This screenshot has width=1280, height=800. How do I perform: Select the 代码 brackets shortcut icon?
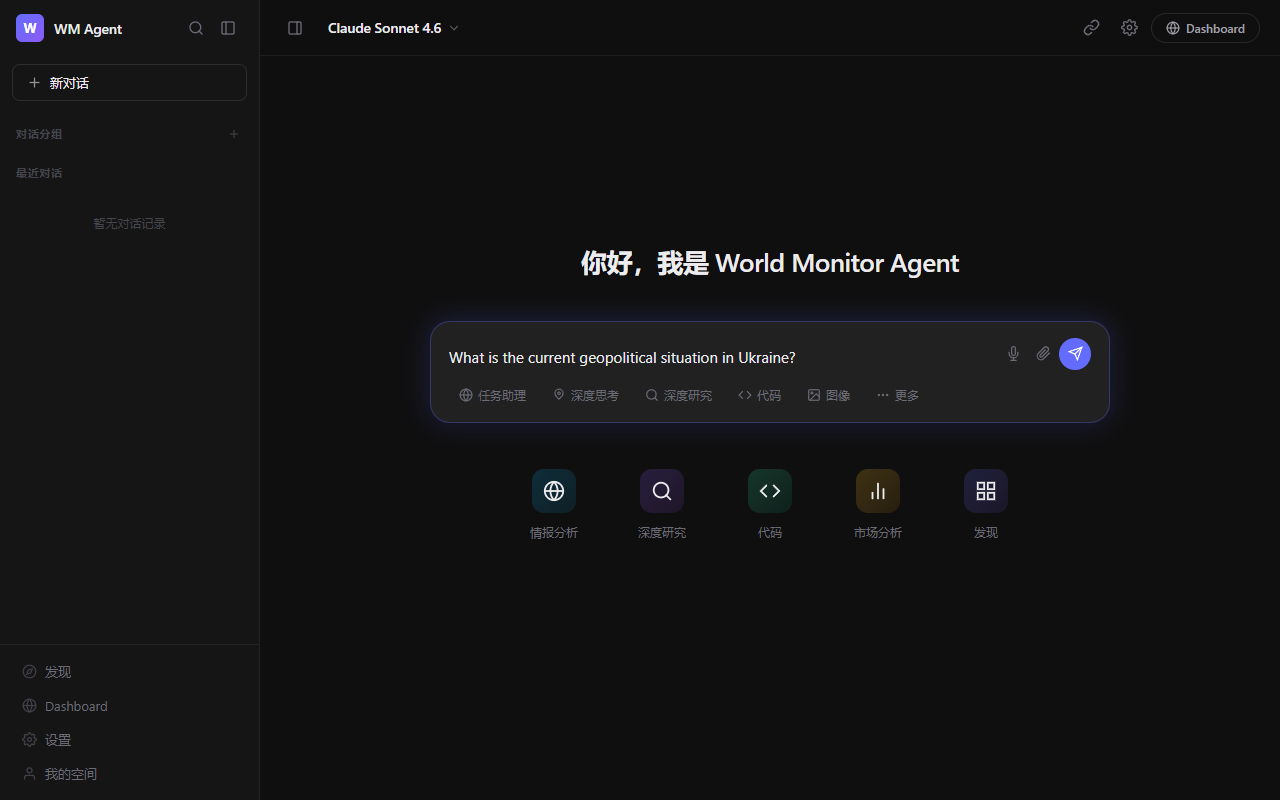[x=770, y=491]
